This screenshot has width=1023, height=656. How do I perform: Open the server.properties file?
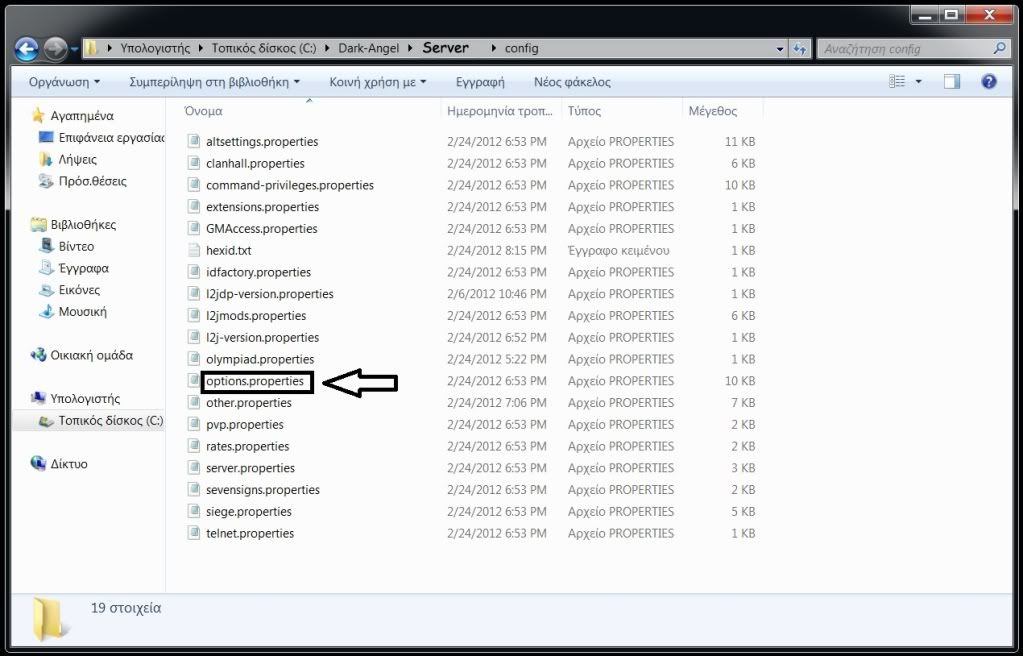click(x=252, y=467)
